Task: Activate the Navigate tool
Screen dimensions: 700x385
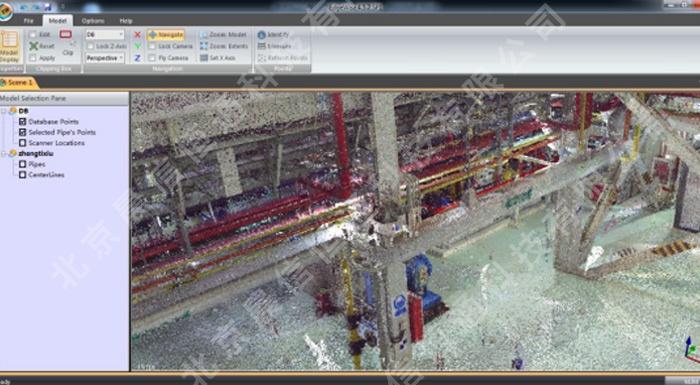Action: click(166, 34)
